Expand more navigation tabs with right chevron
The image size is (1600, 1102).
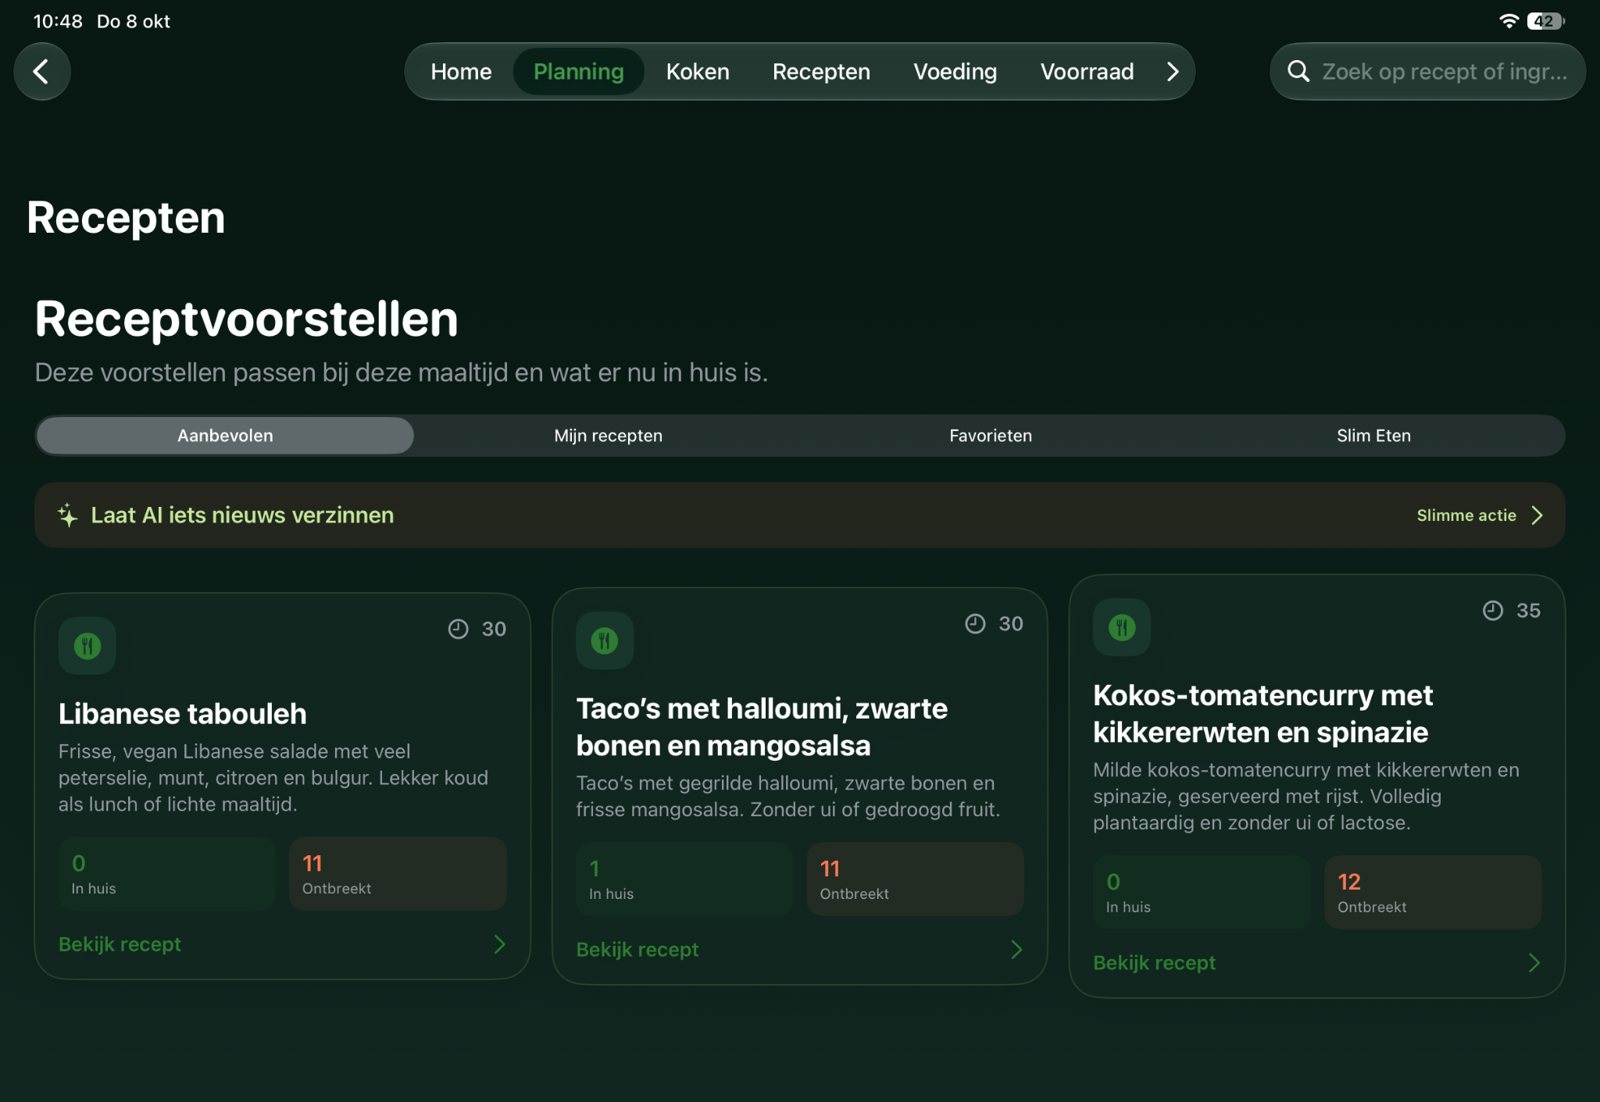click(1173, 72)
